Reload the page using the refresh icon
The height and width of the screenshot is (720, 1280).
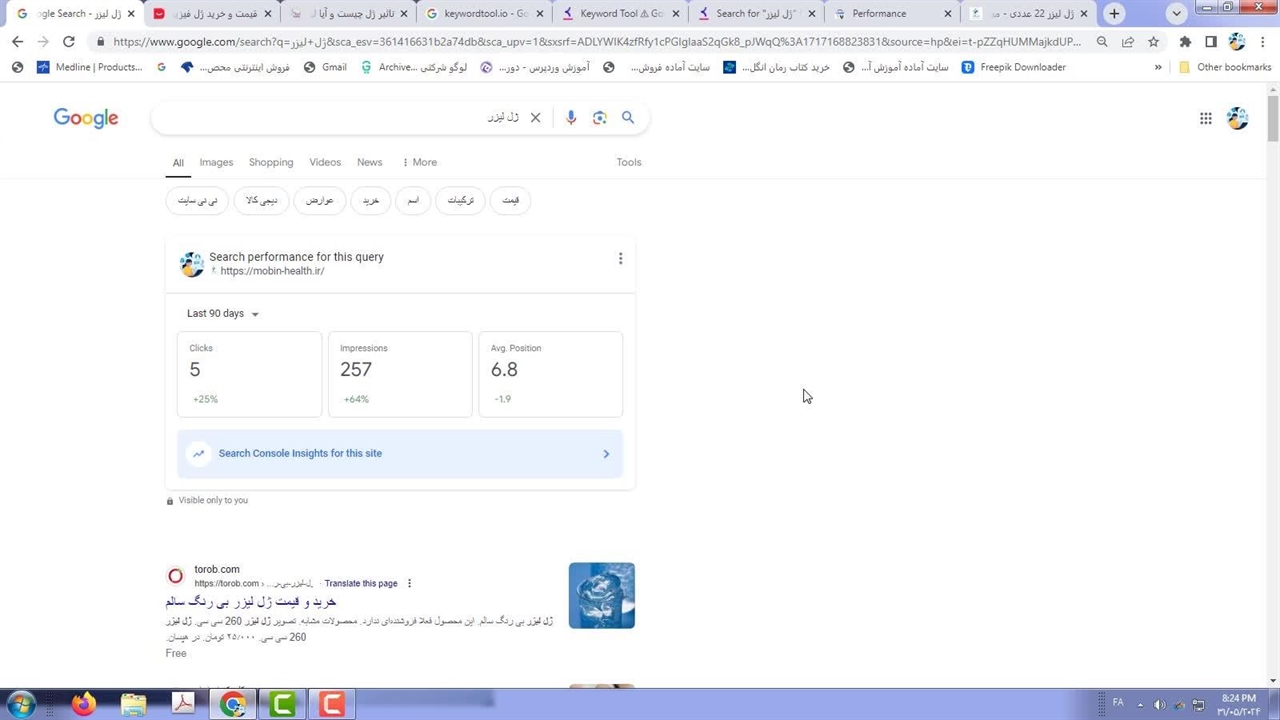68,41
